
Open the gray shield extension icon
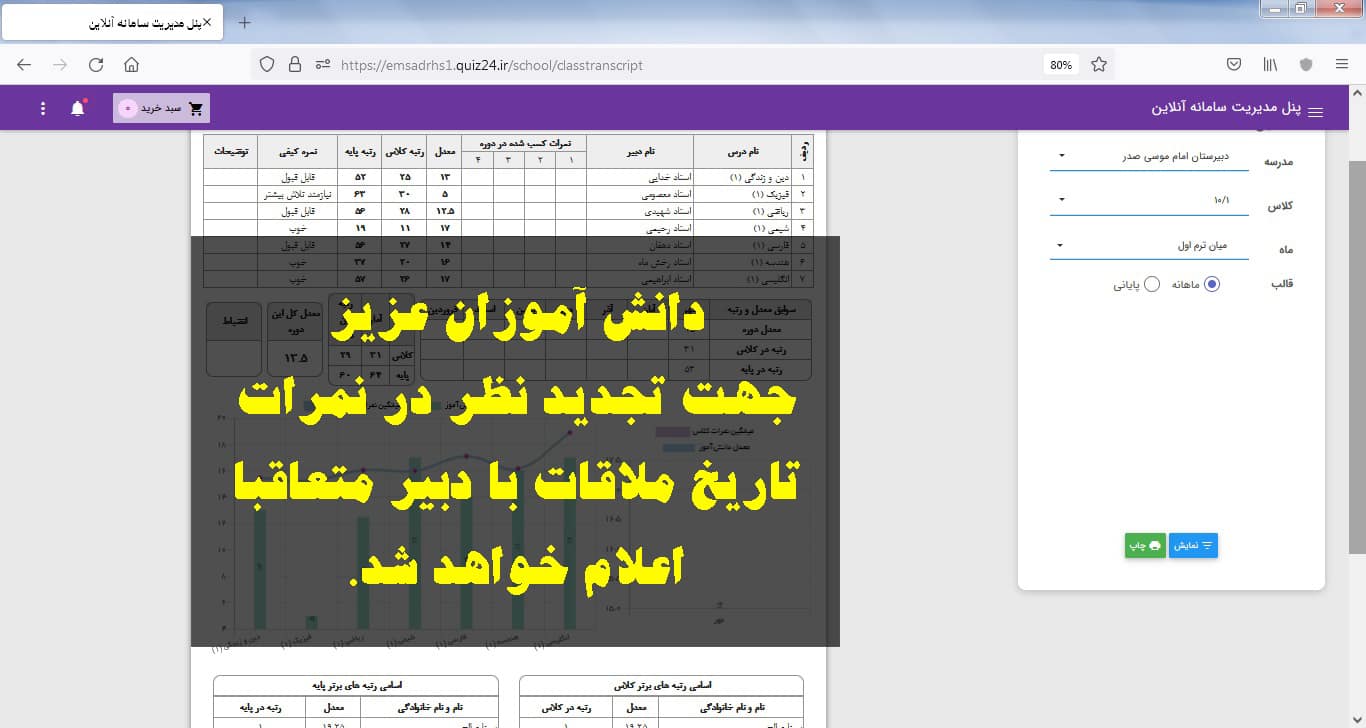coord(1306,64)
